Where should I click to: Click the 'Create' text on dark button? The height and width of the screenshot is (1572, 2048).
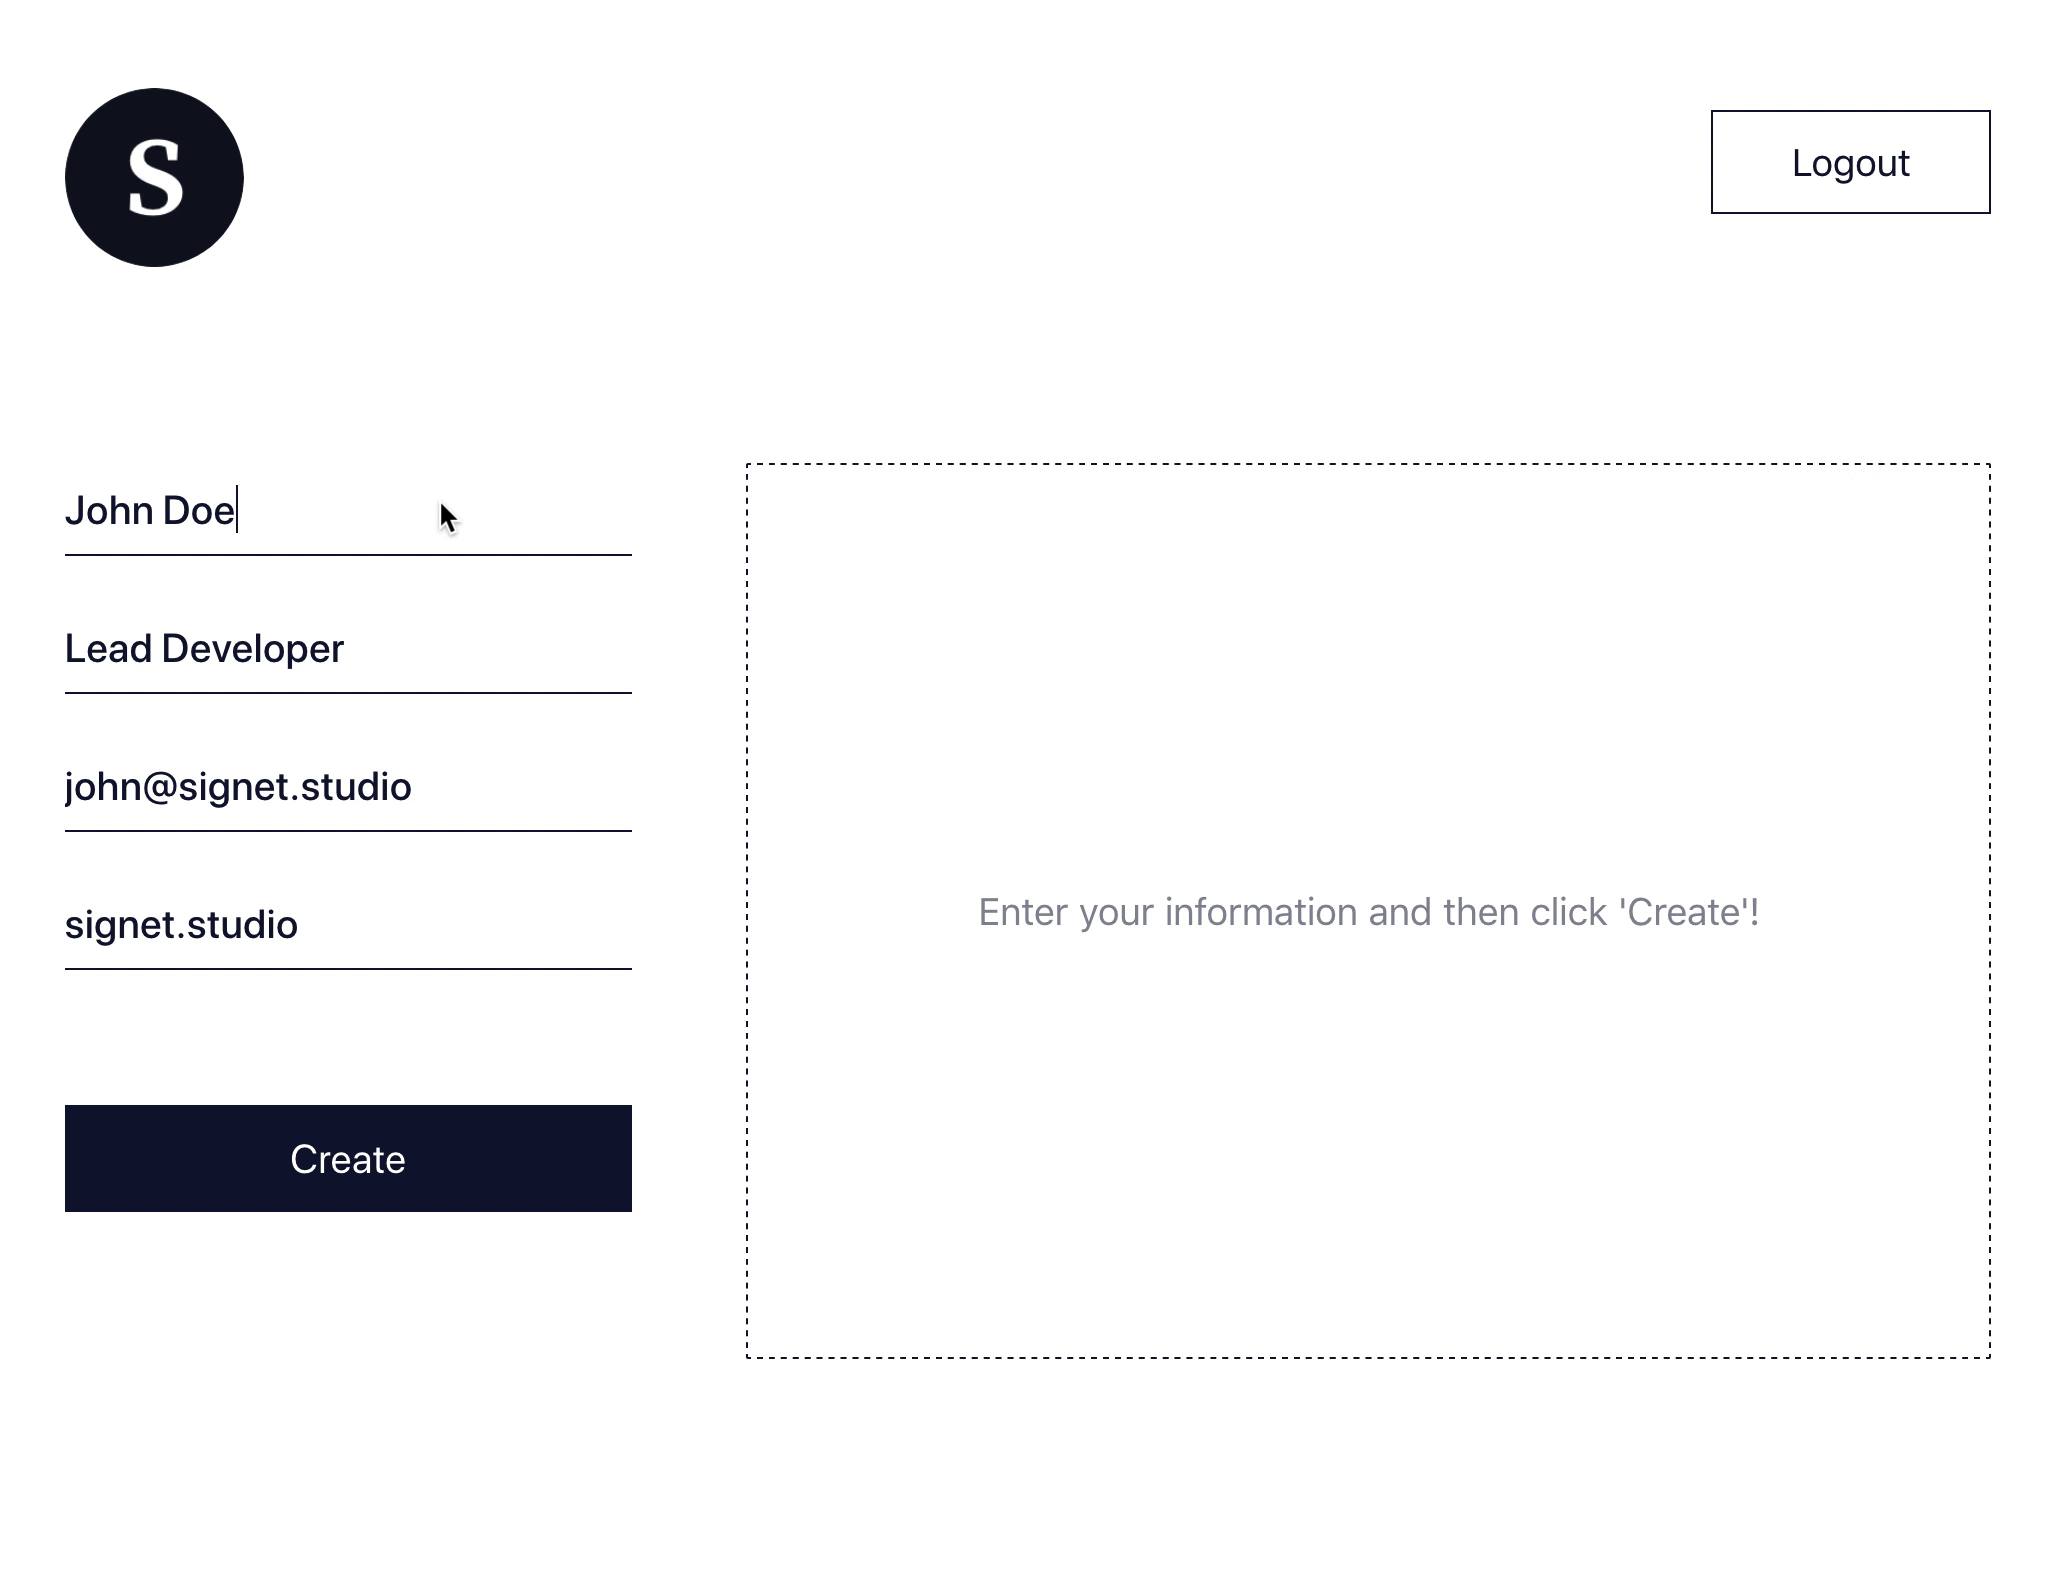(x=348, y=1159)
